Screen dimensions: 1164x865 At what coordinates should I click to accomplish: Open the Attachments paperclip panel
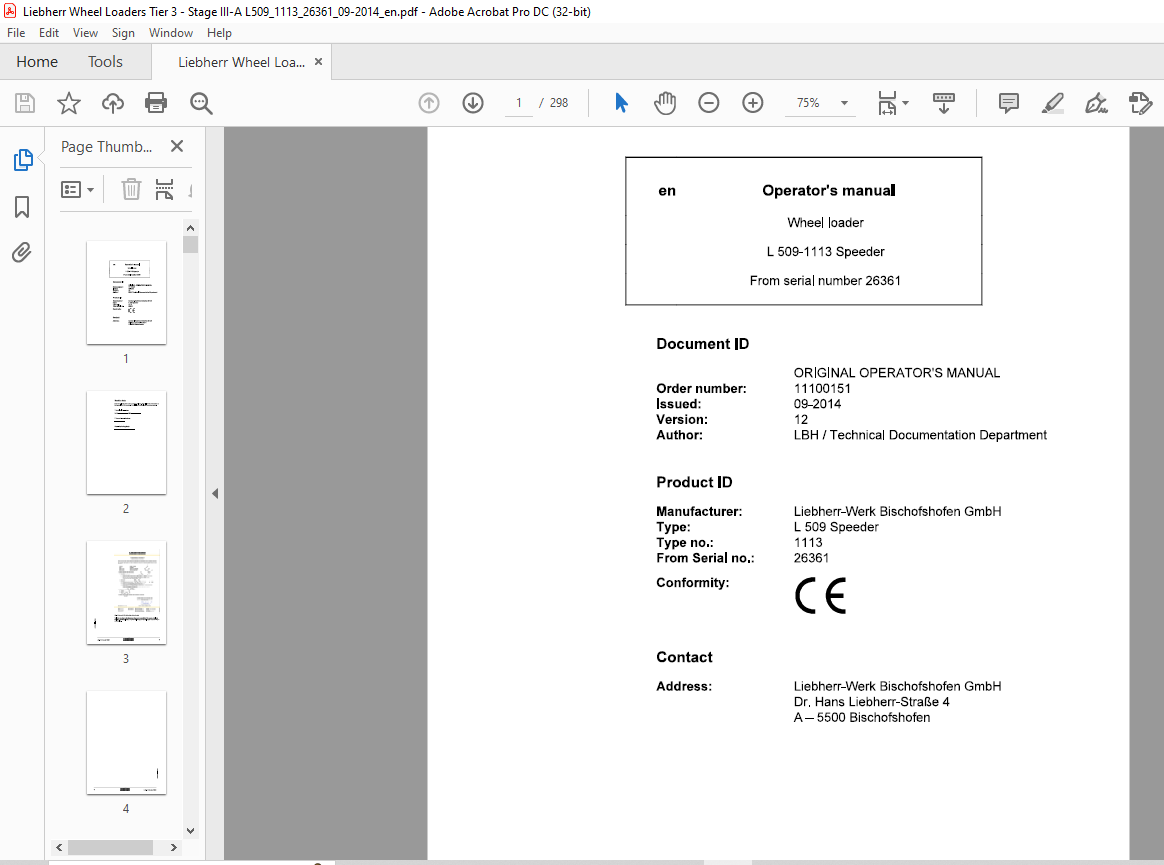(22, 252)
